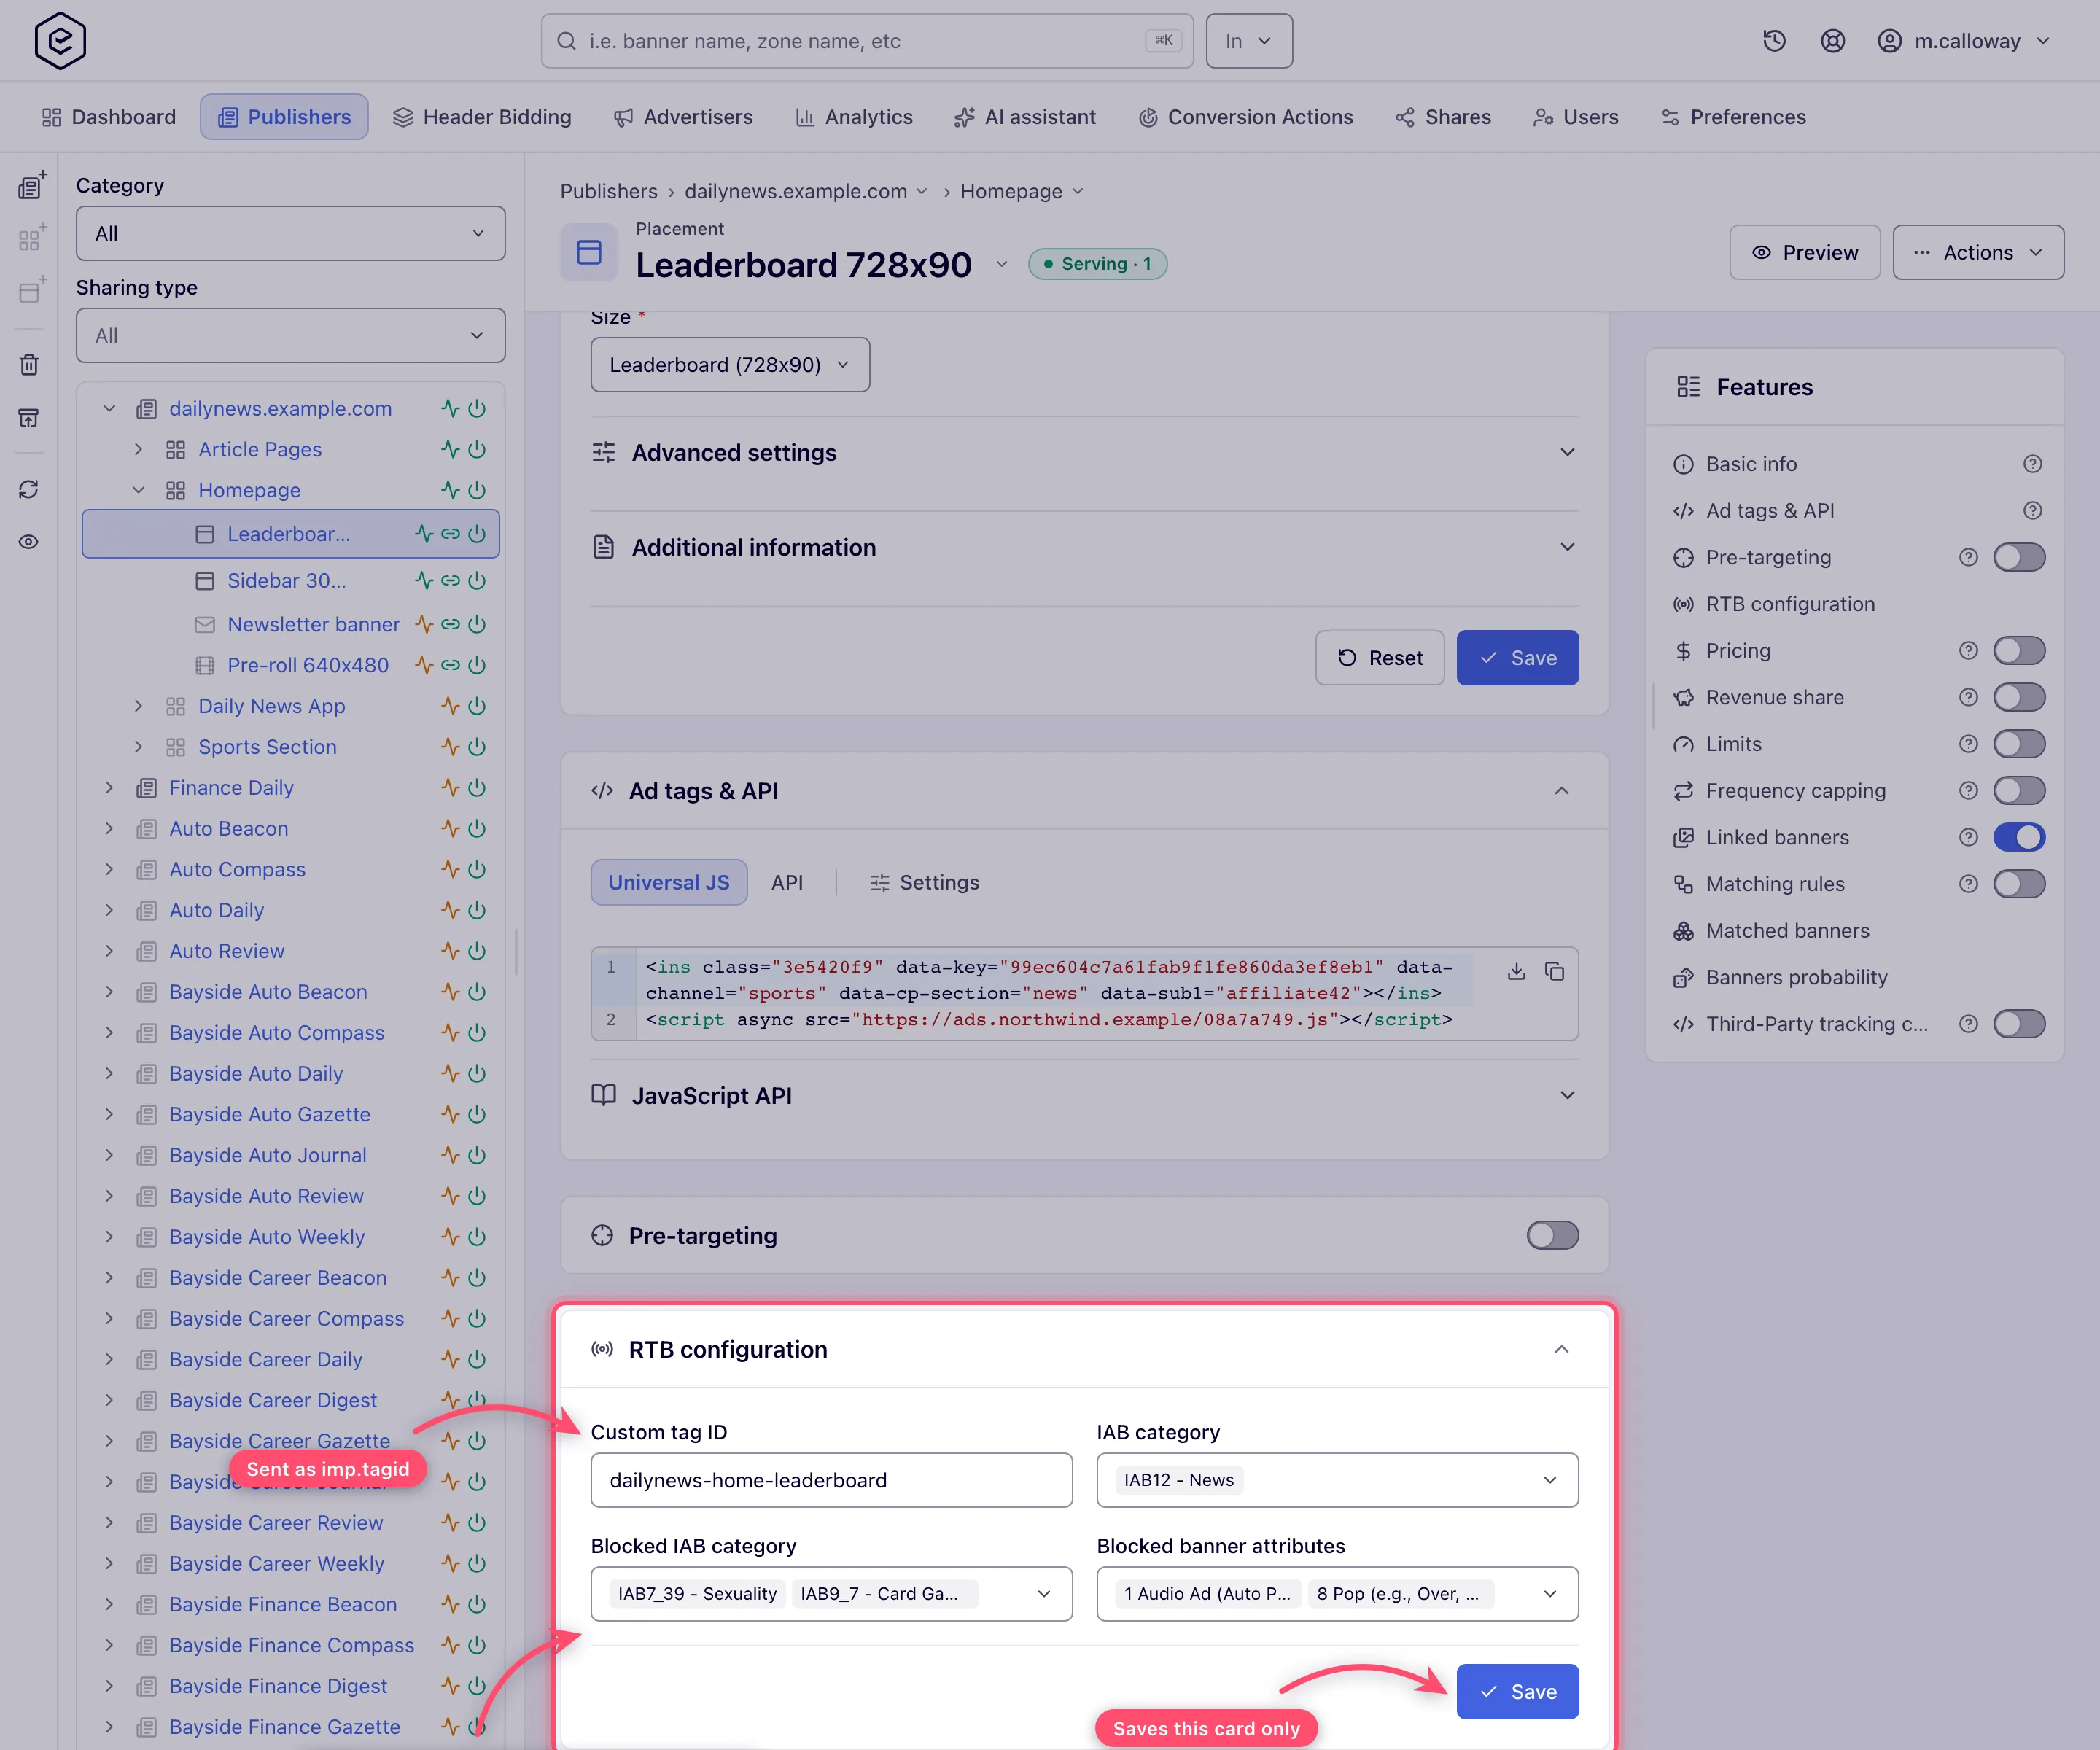Click the placement icon beside Leaderboard title
The image size is (2100, 1750).
point(589,252)
